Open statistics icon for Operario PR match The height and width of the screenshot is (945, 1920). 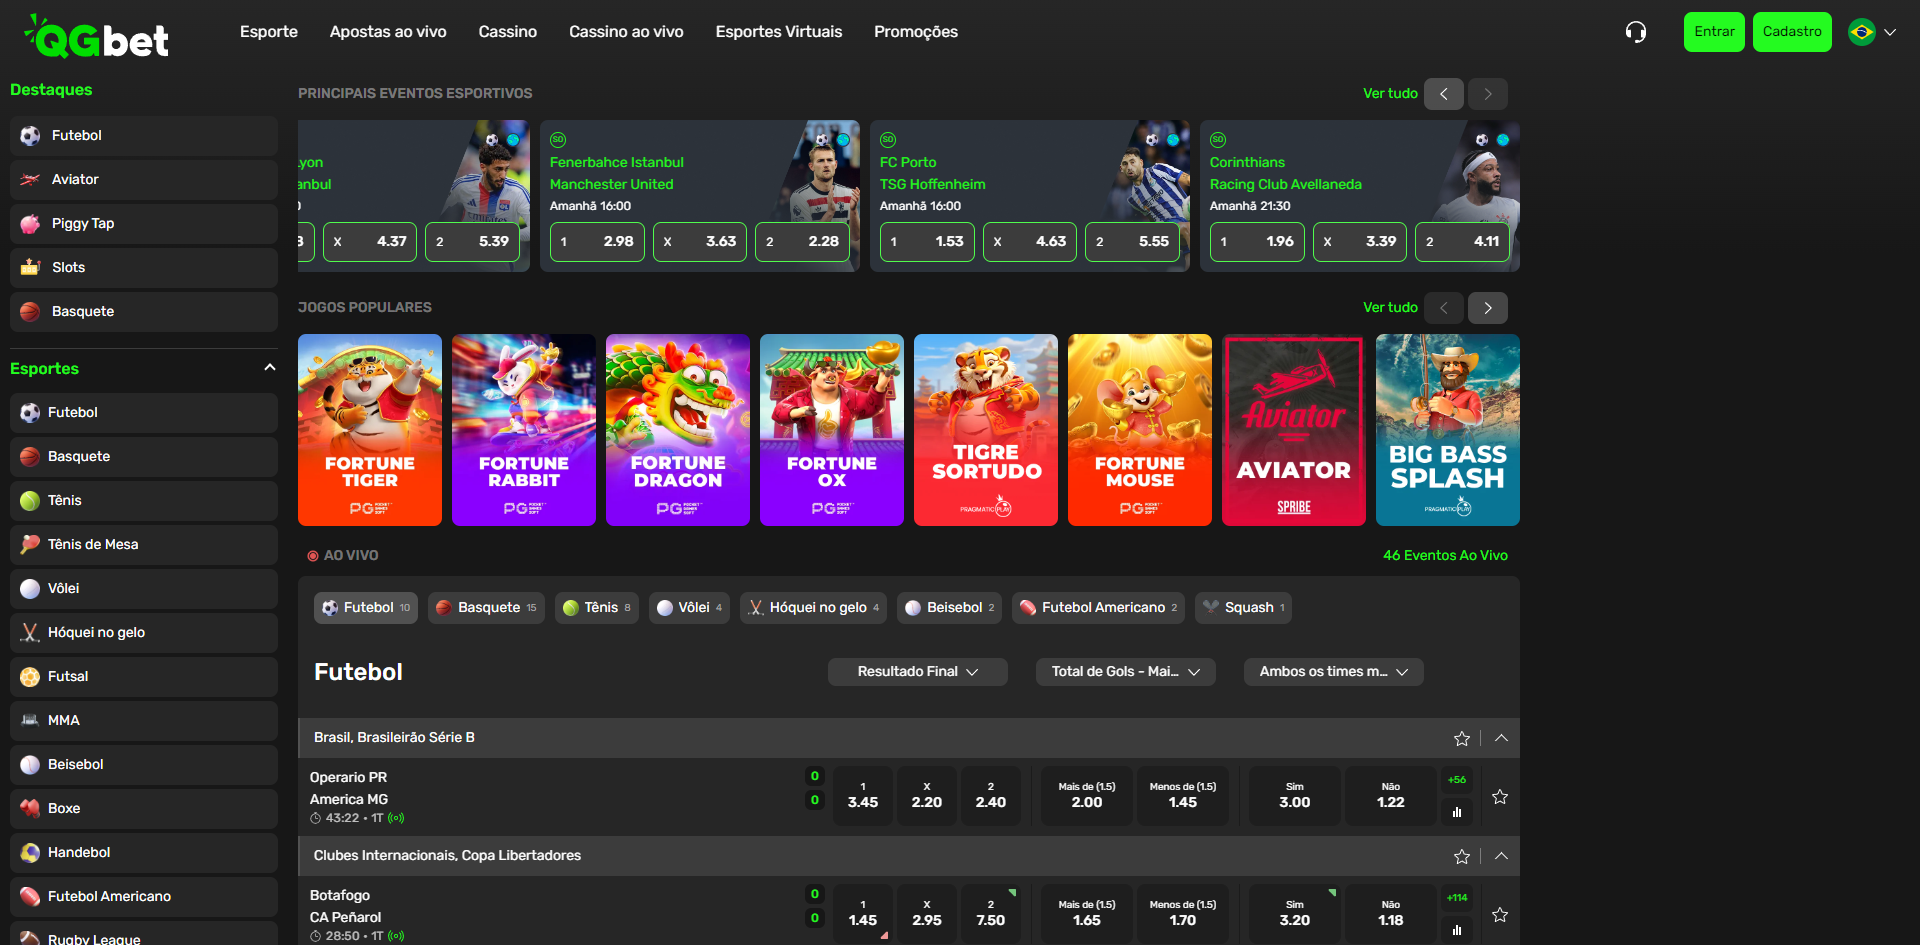pyautogui.click(x=1457, y=812)
